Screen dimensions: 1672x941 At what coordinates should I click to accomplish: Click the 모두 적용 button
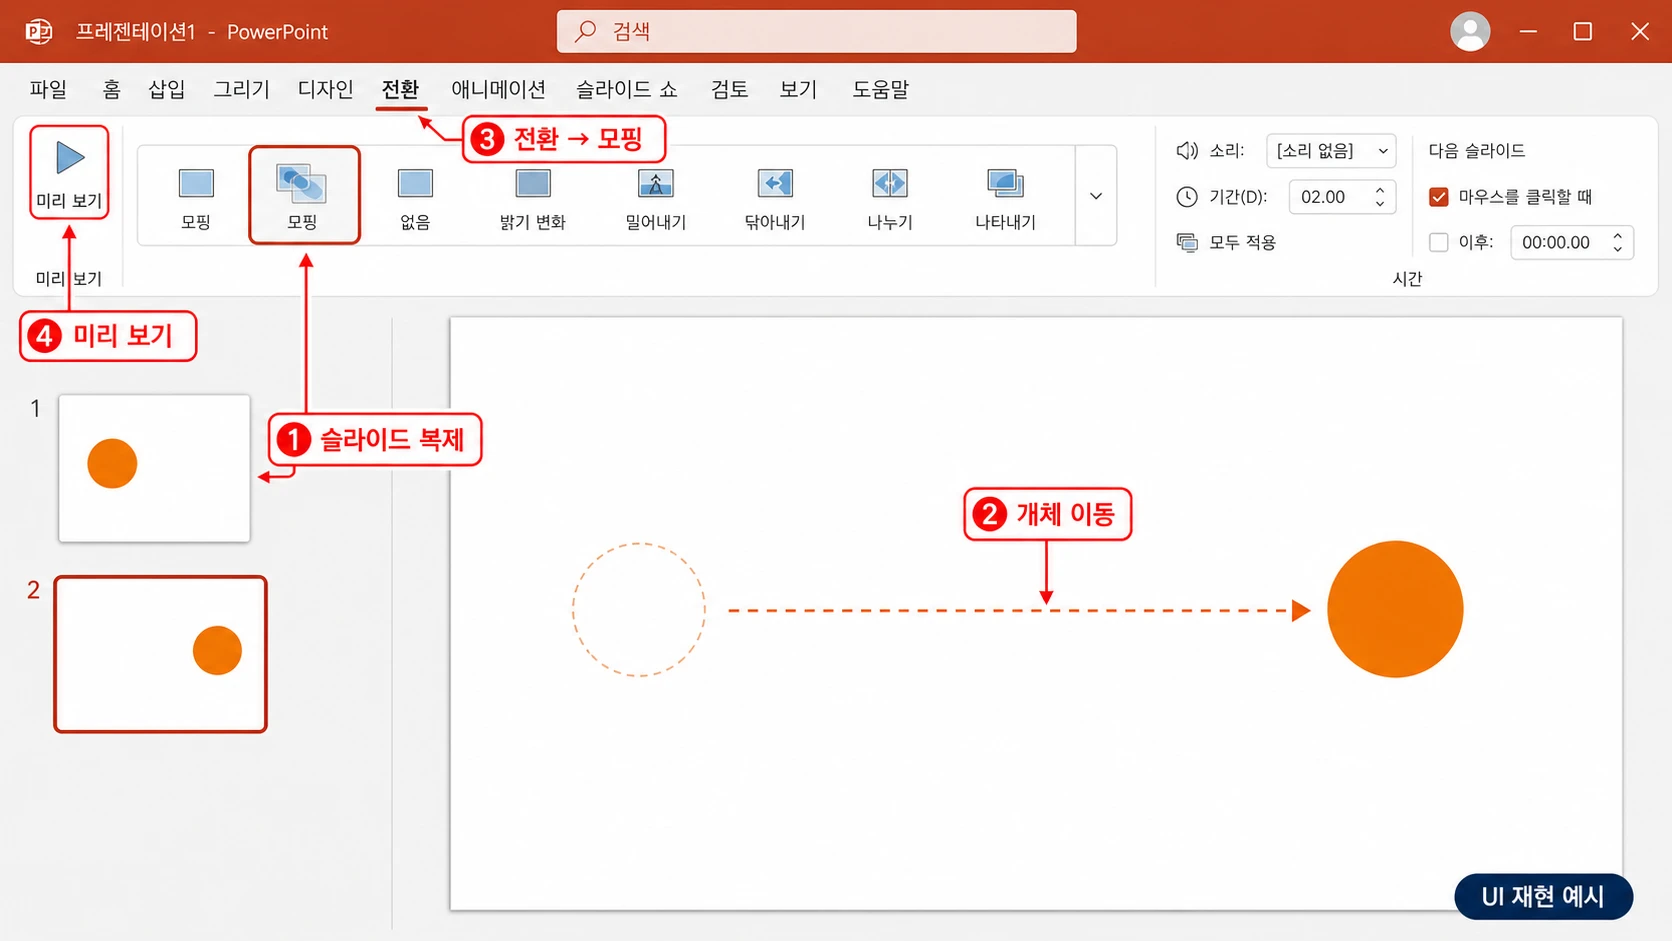[1226, 242]
